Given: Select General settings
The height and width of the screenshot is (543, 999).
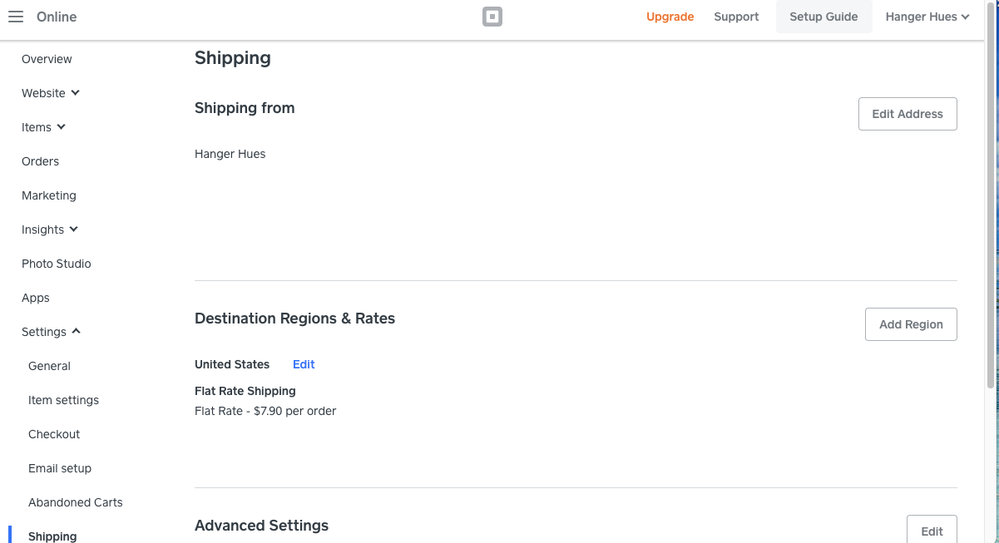Looking at the screenshot, I should point(49,366).
